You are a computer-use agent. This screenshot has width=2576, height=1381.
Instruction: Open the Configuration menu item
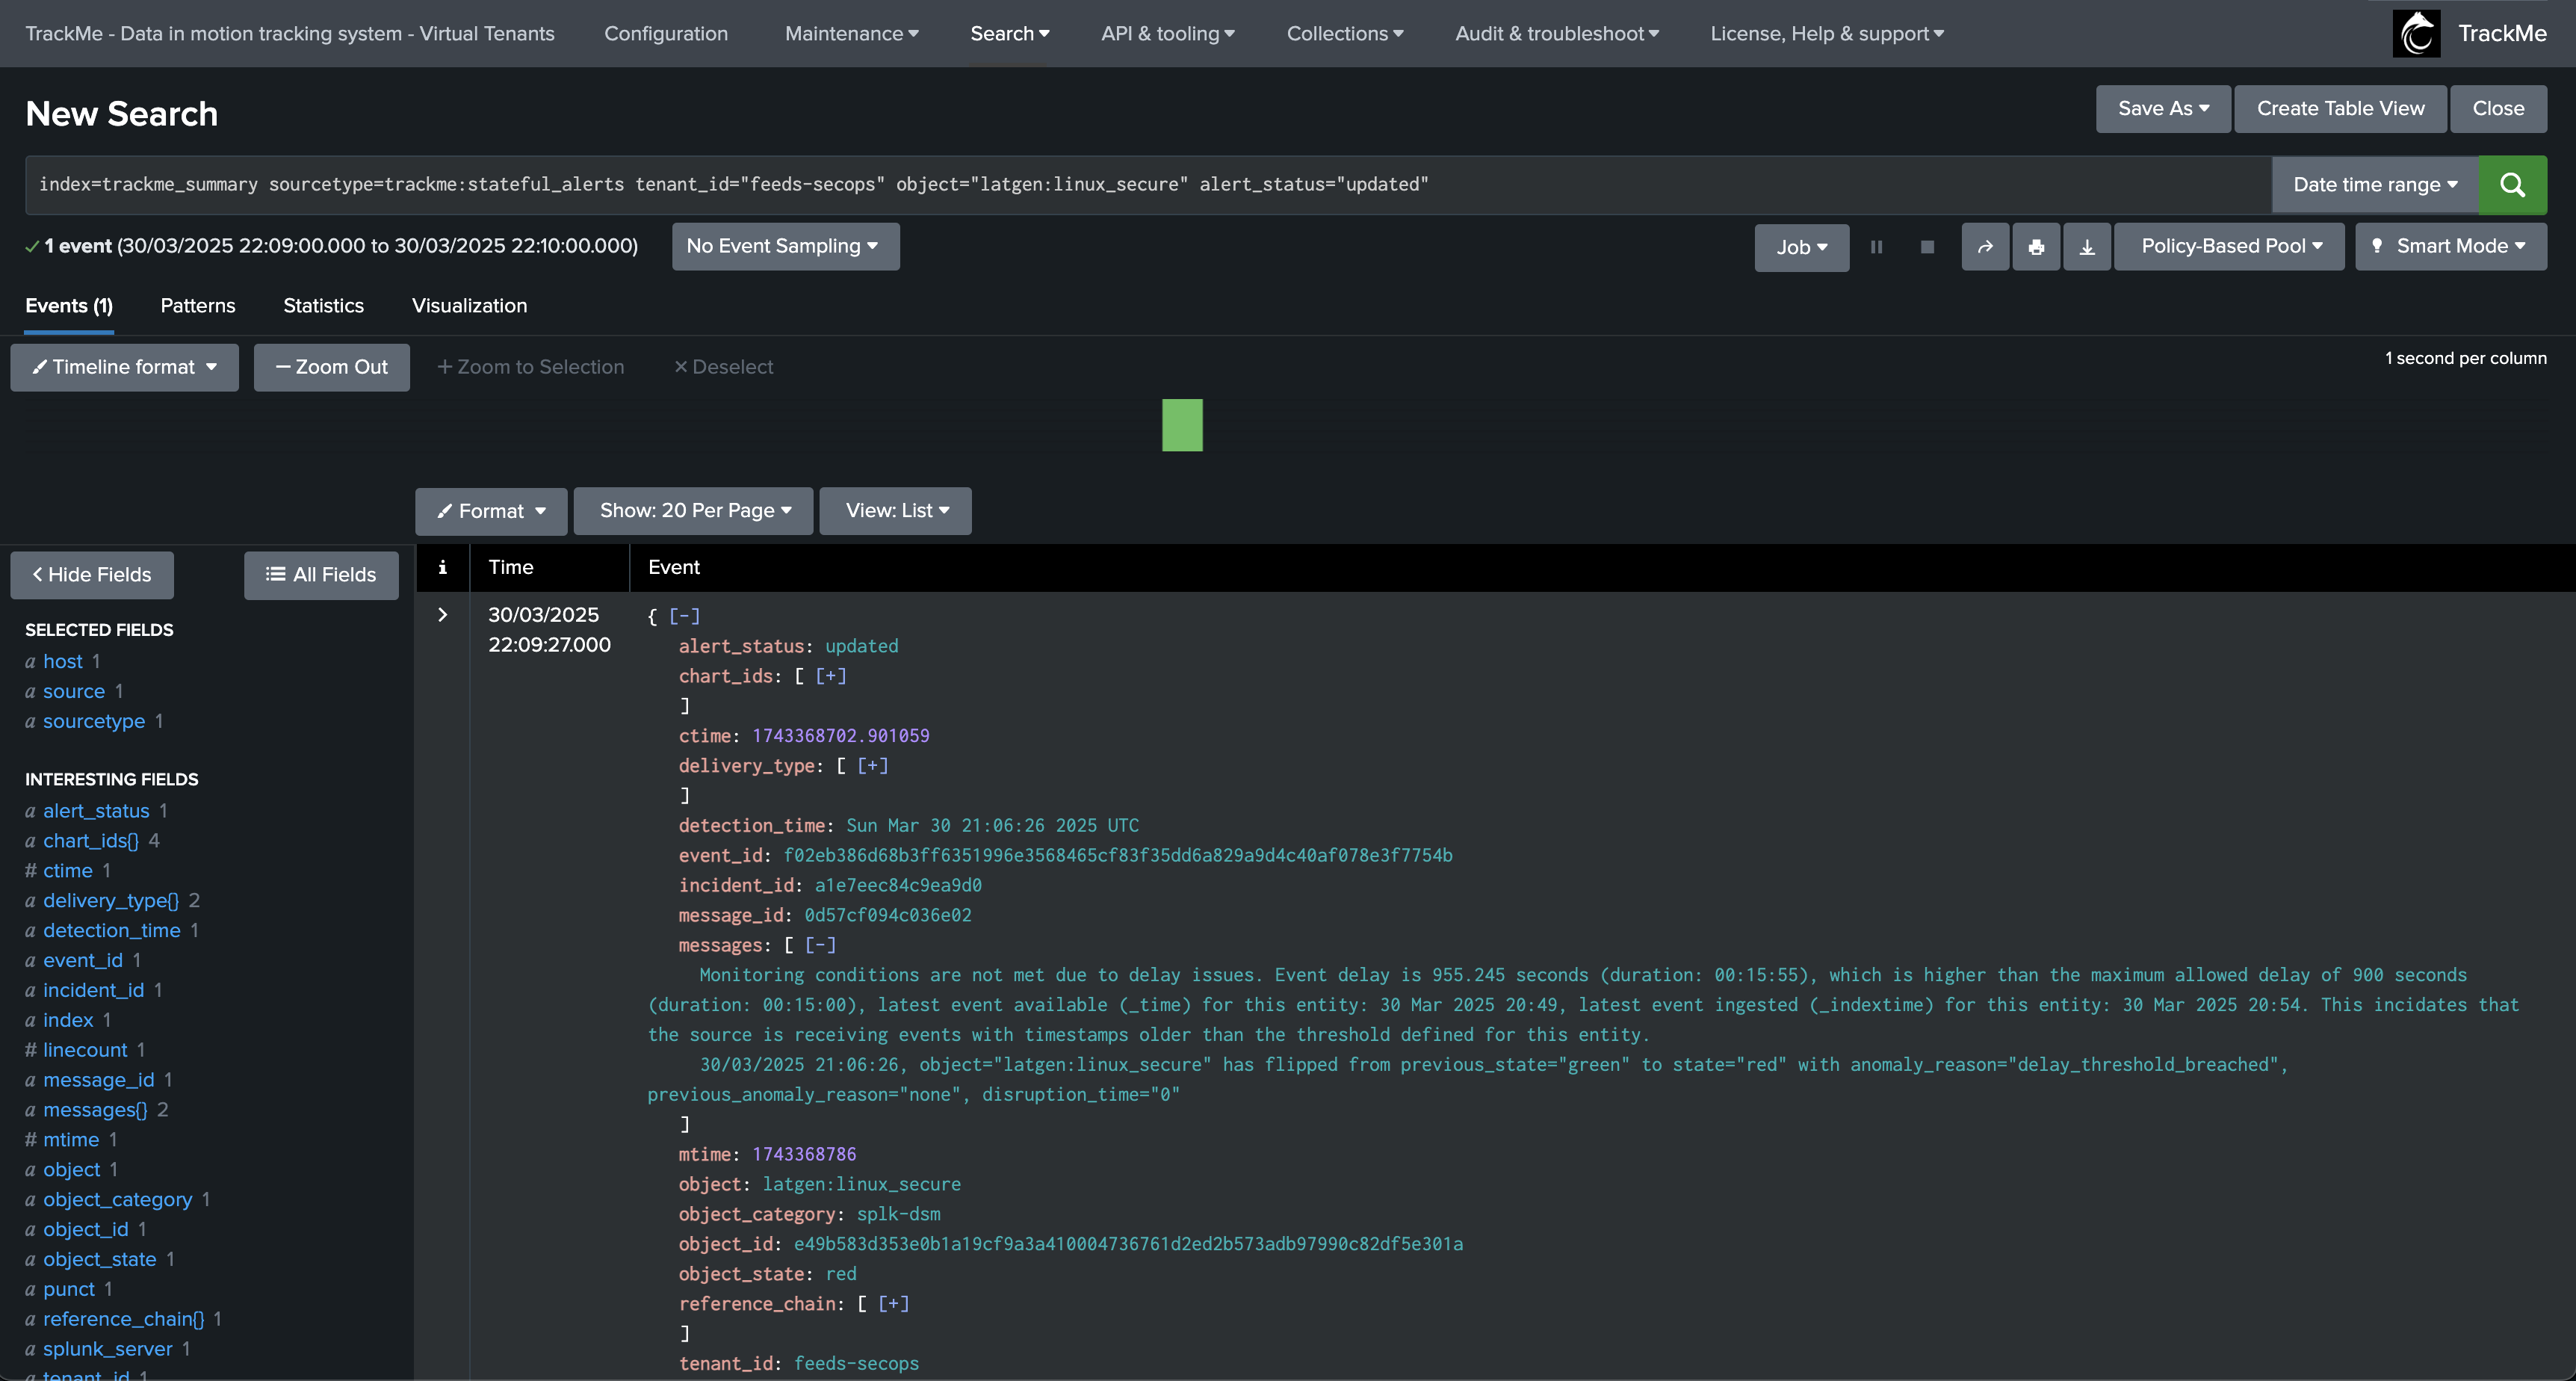click(666, 34)
